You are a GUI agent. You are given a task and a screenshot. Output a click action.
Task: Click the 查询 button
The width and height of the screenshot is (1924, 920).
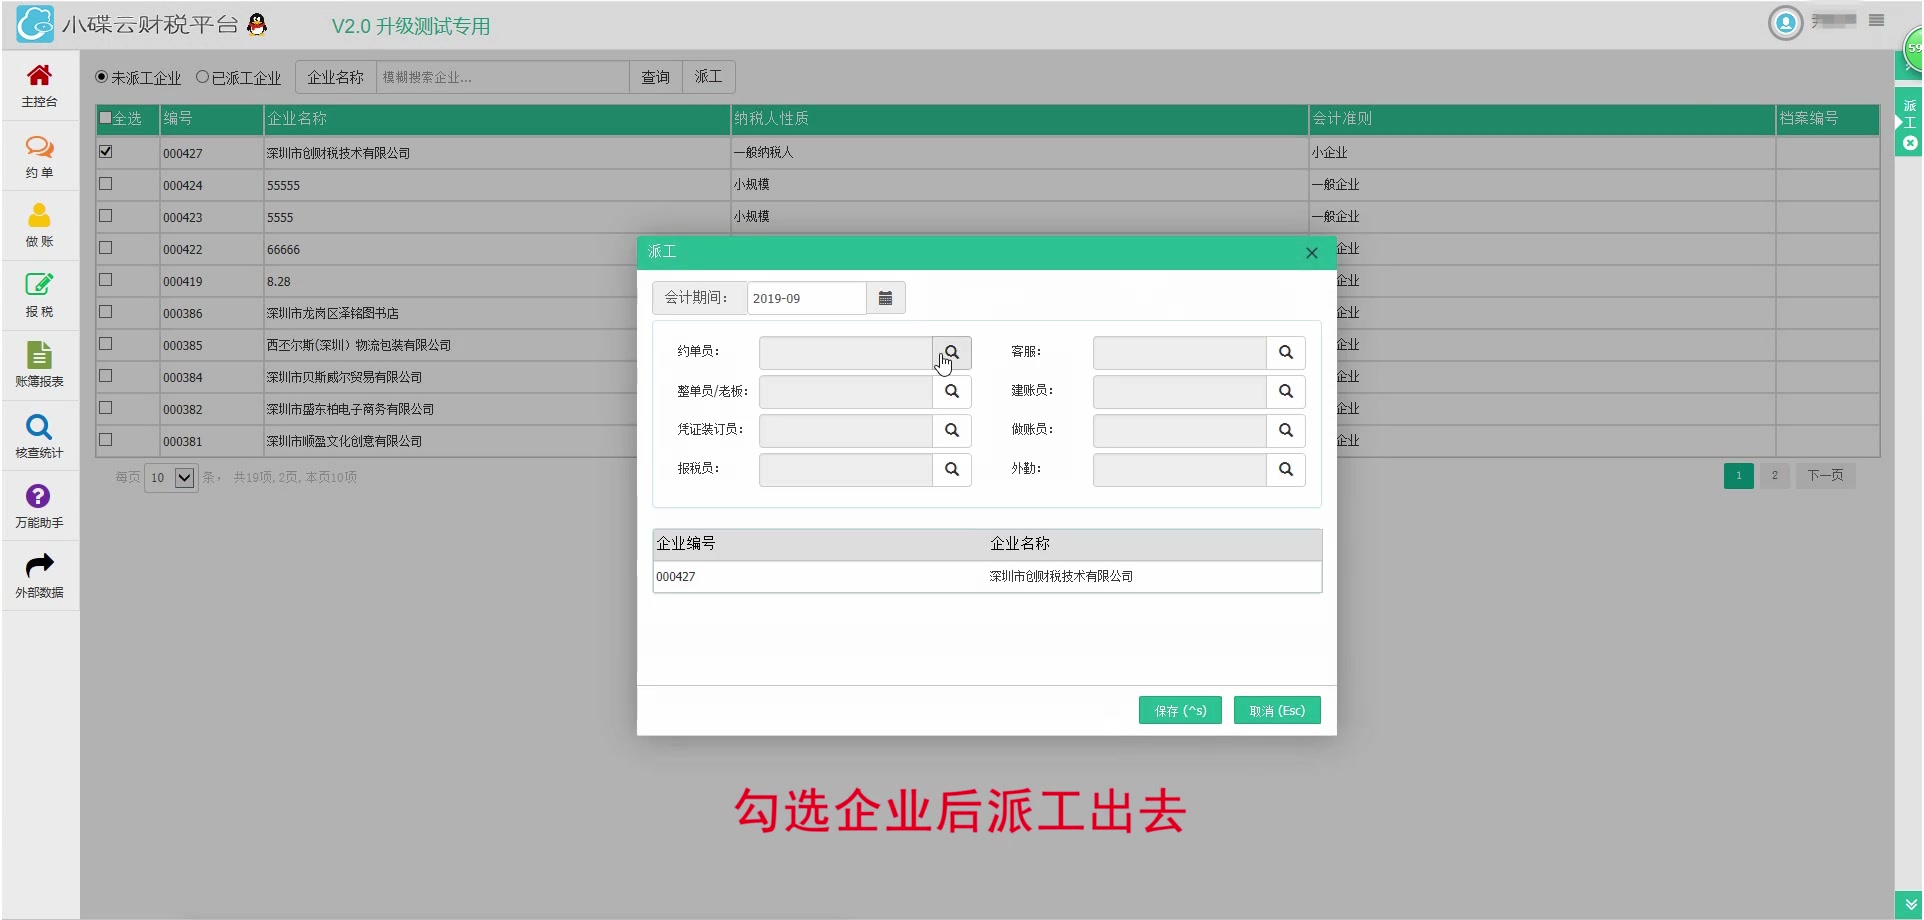click(x=656, y=77)
